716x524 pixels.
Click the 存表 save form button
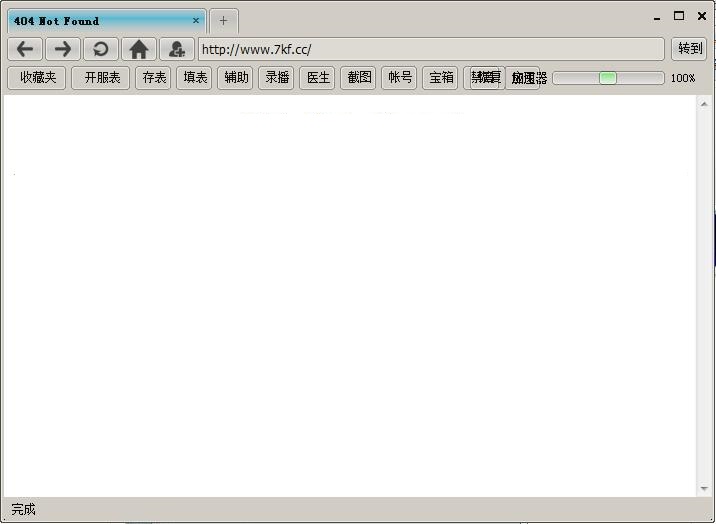click(x=154, y=78)
